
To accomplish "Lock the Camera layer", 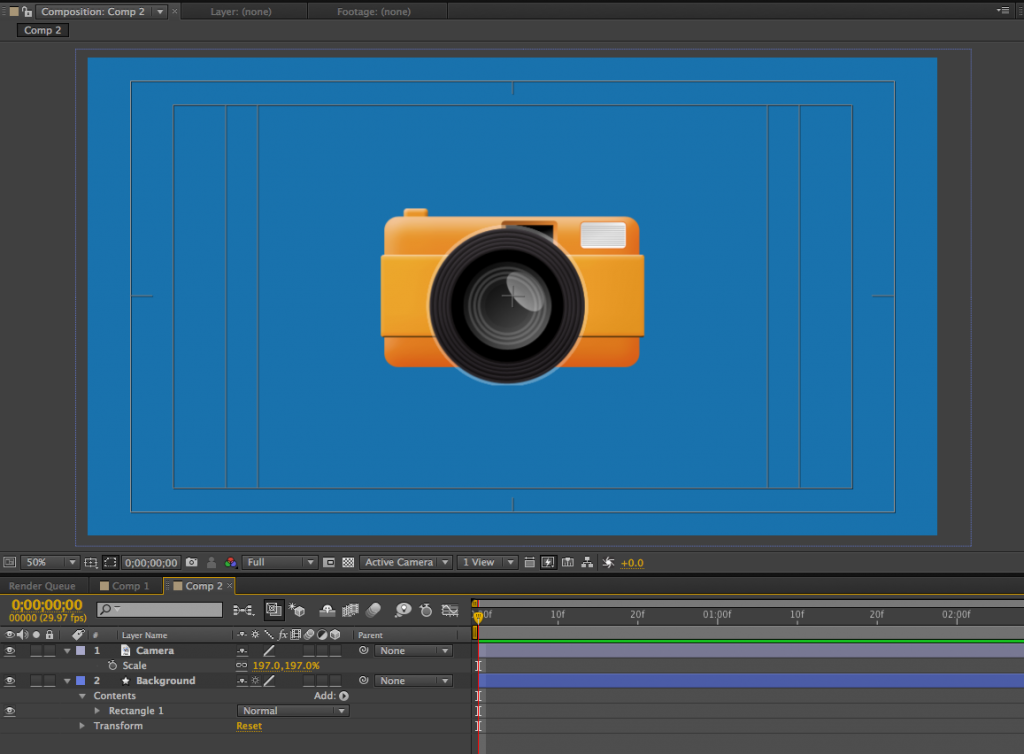I will coord(49,650).
